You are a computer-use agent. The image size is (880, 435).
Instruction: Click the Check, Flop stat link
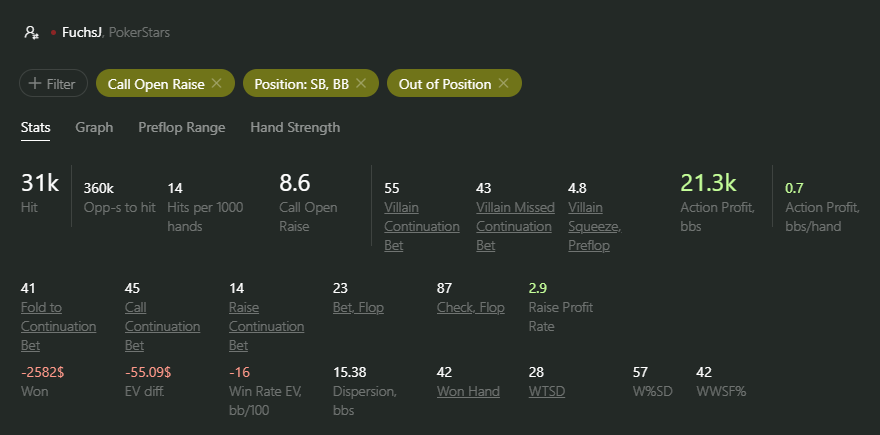[470, 308]
